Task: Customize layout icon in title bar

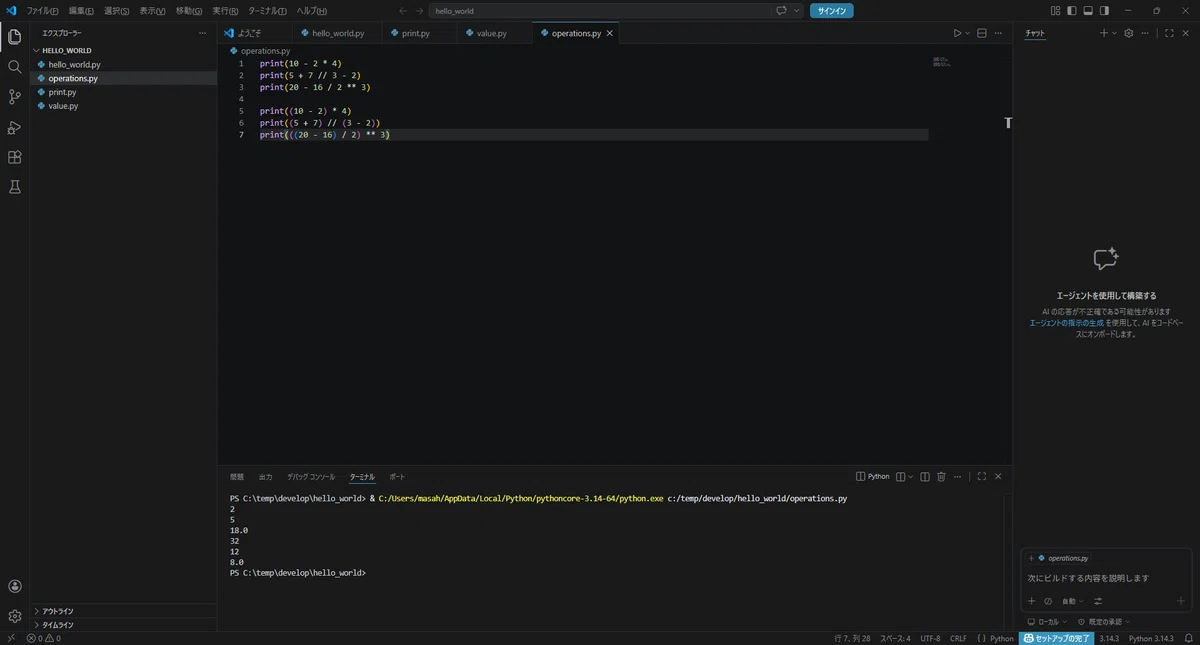Action: click(x=1055, y=11)
